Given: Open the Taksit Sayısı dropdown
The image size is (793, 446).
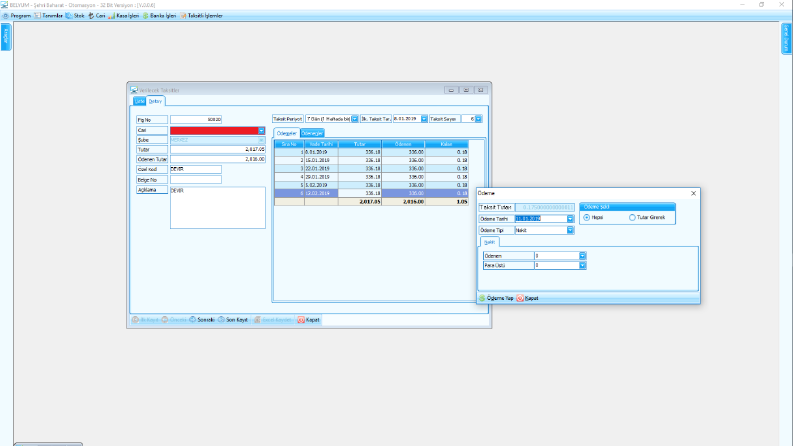Looking at the screenshot, I should tap(478, 119).
